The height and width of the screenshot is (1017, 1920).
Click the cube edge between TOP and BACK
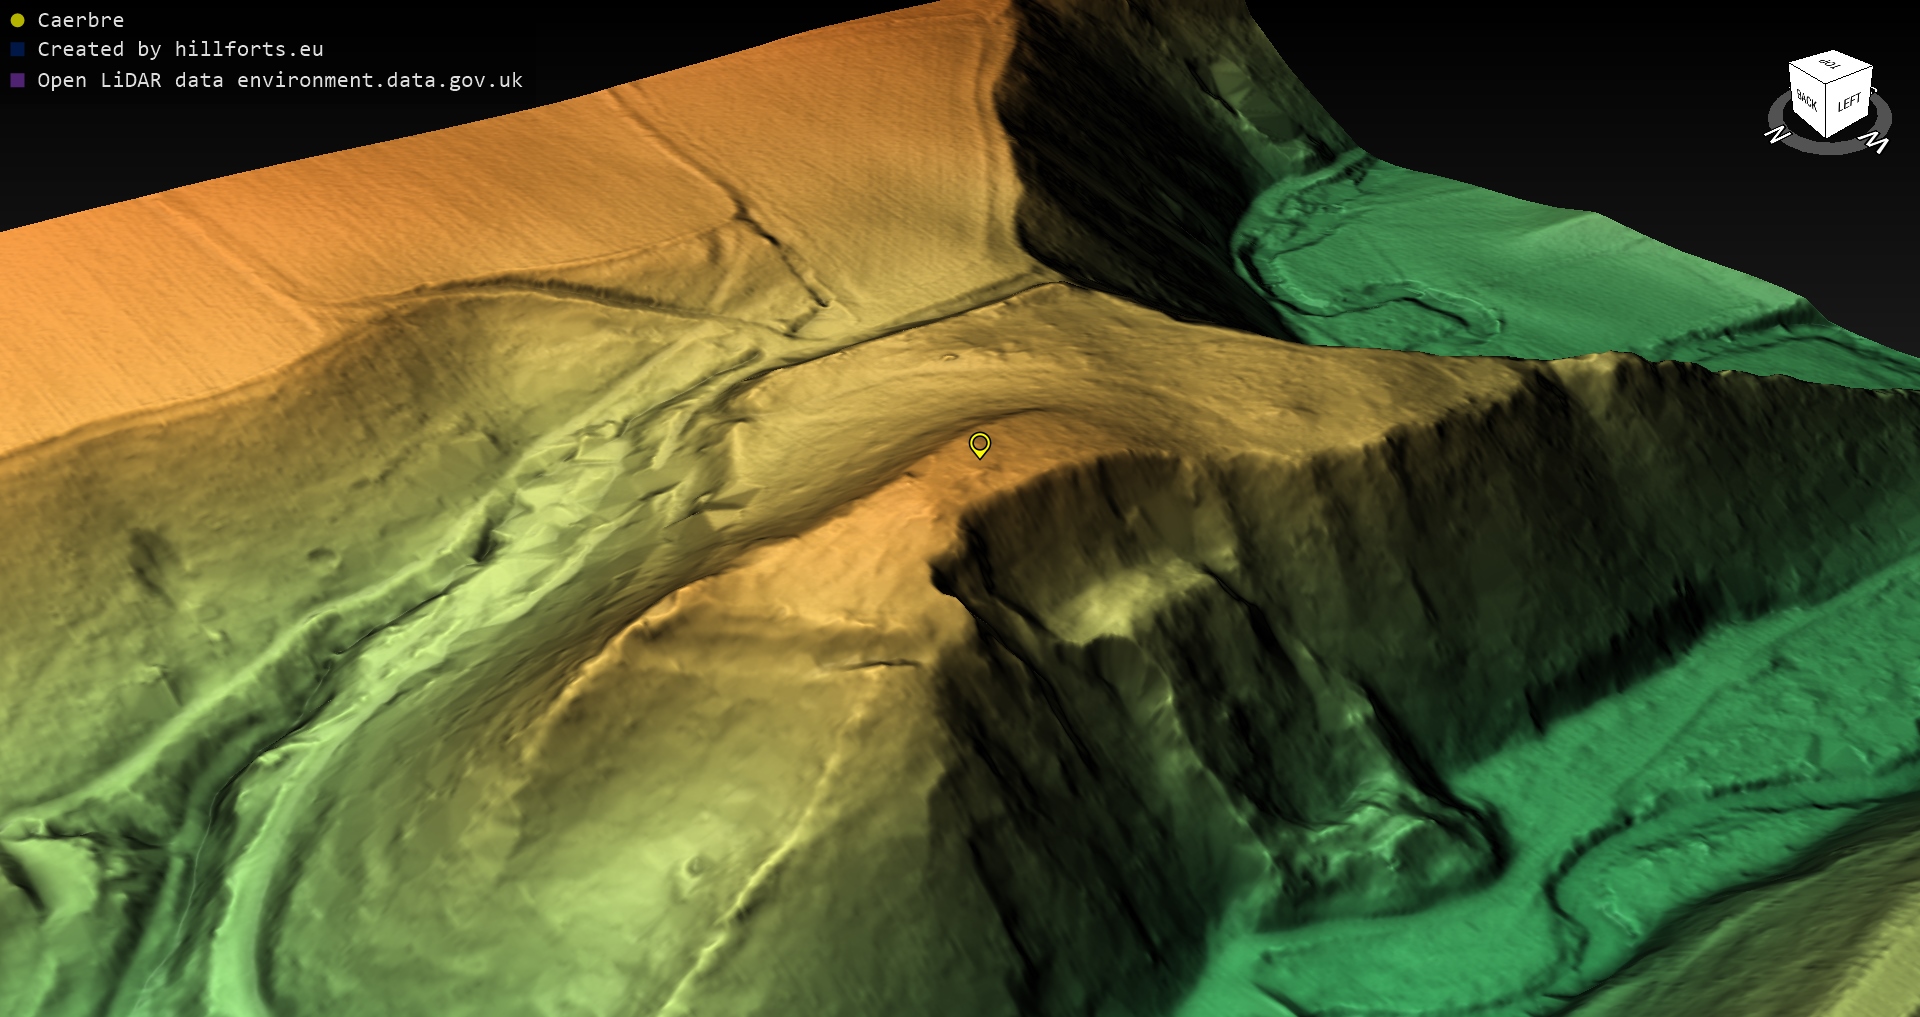[1808, 74]
